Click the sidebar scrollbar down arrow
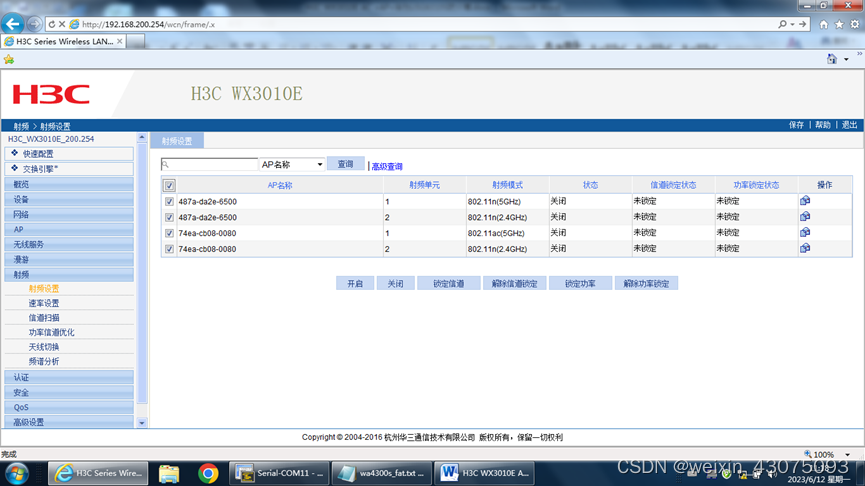 (x=142, y=423)
